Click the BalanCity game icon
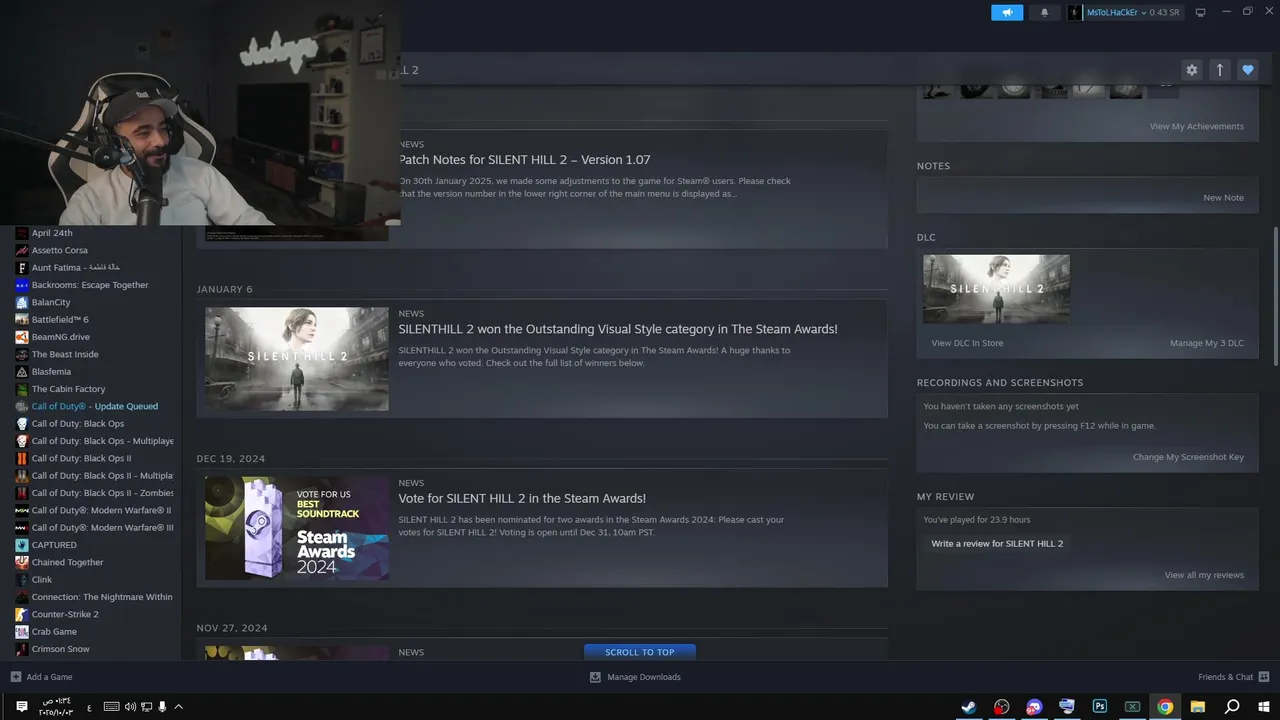Viewport: 1280px width, 720px height. pos(22,302)
